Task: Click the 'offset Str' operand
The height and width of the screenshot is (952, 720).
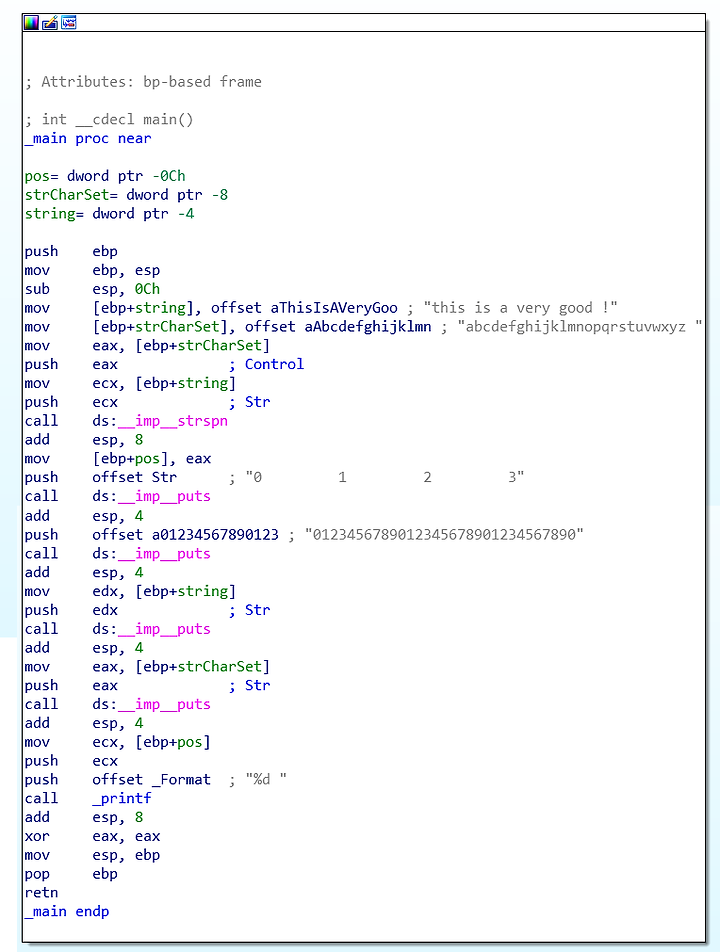Action: click(135, 477)
